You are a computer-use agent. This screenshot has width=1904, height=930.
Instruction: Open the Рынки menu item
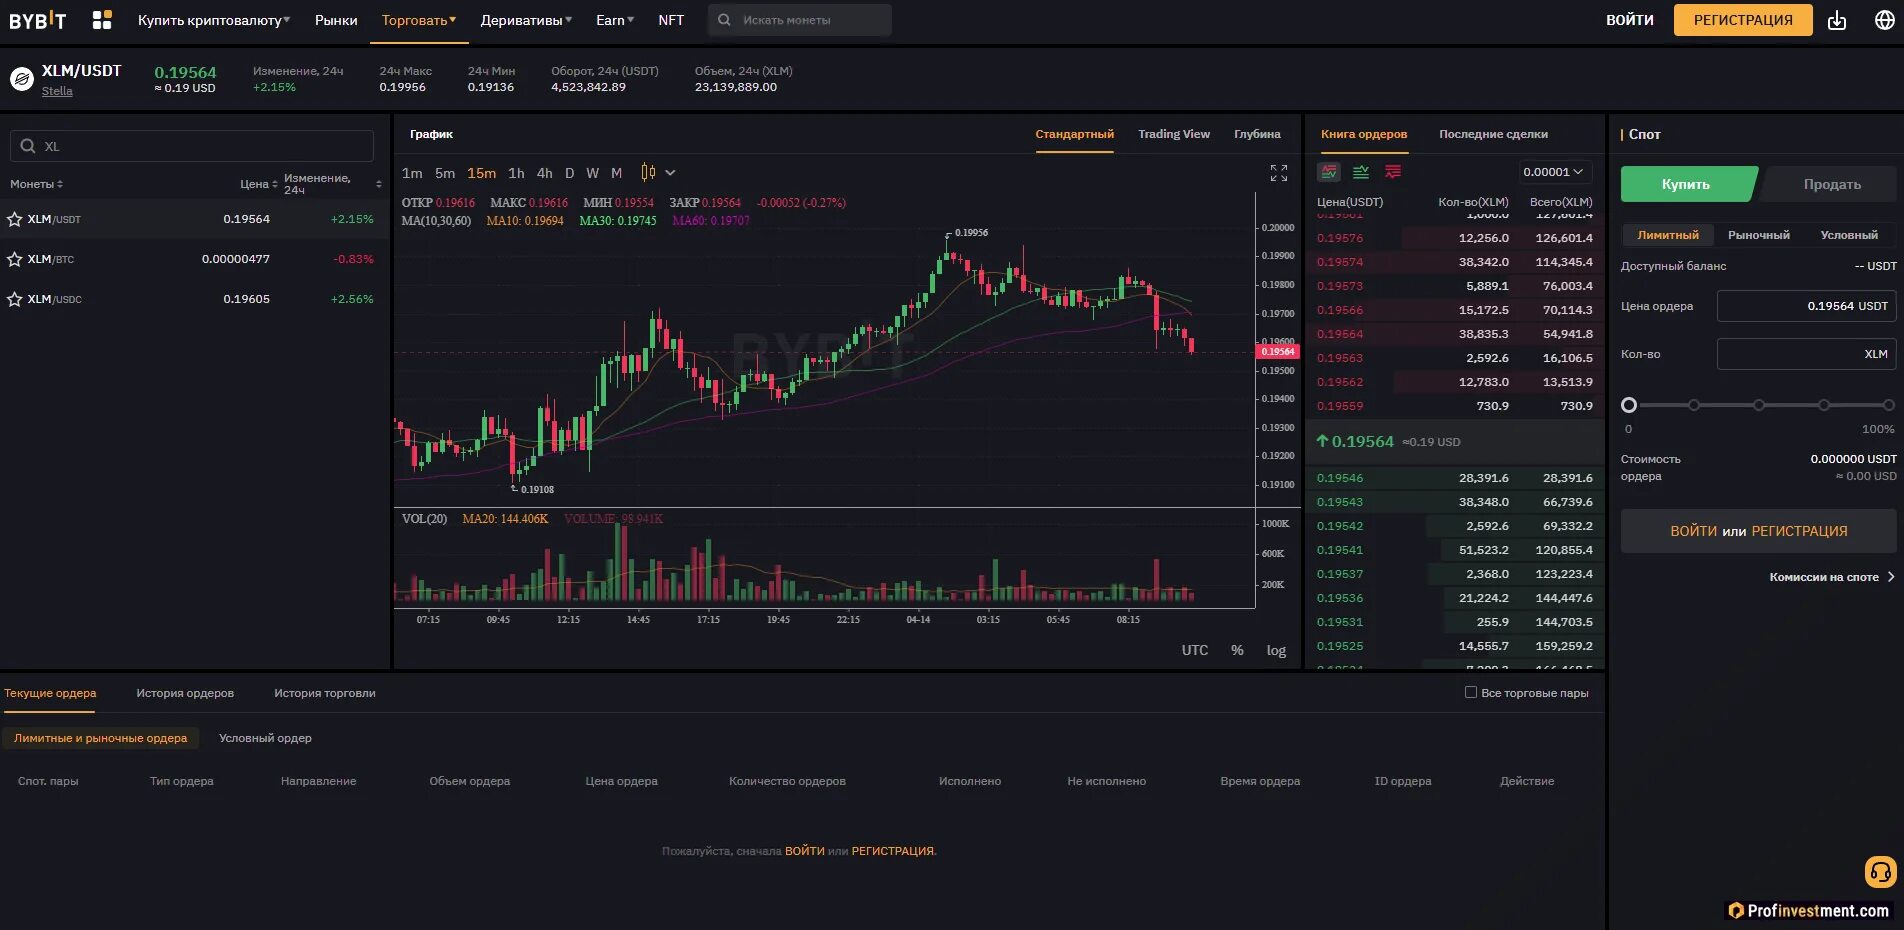[336, 20]
